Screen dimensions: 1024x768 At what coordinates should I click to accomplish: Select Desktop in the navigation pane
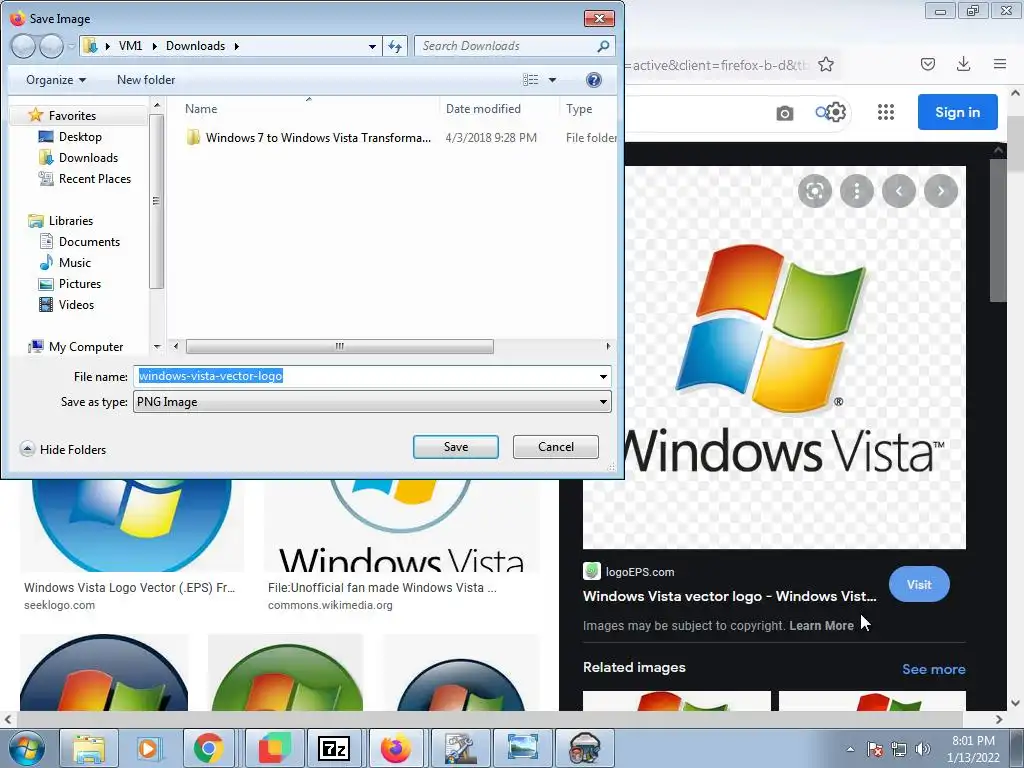(80, 136)
